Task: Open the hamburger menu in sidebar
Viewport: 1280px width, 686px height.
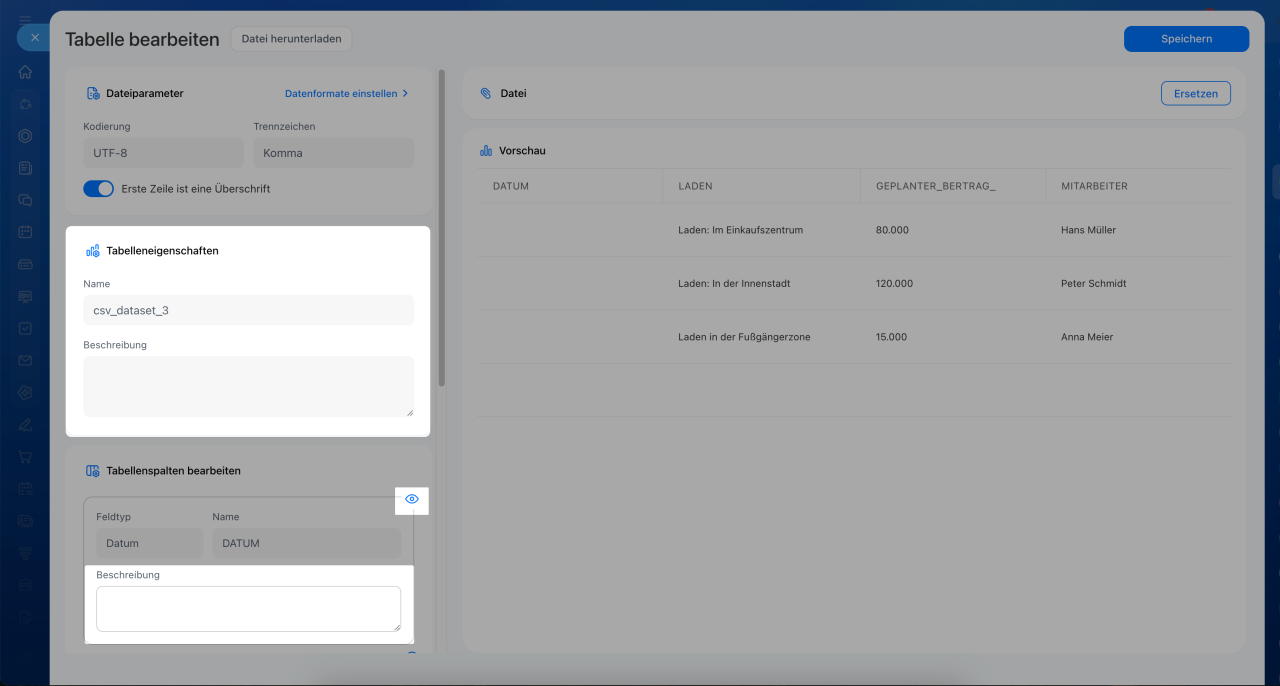Action: pos(25,18)
